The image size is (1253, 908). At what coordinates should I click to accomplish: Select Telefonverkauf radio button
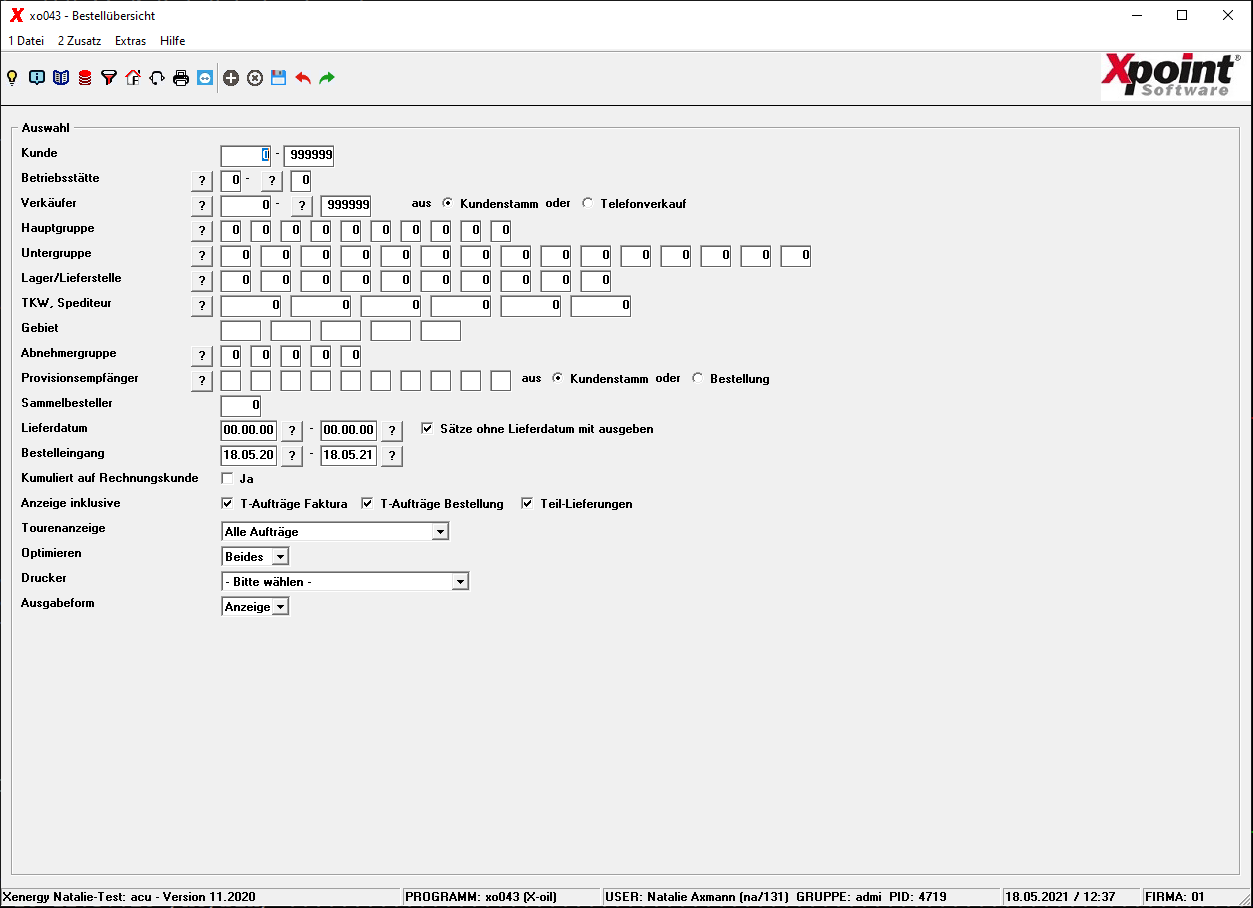587,203
